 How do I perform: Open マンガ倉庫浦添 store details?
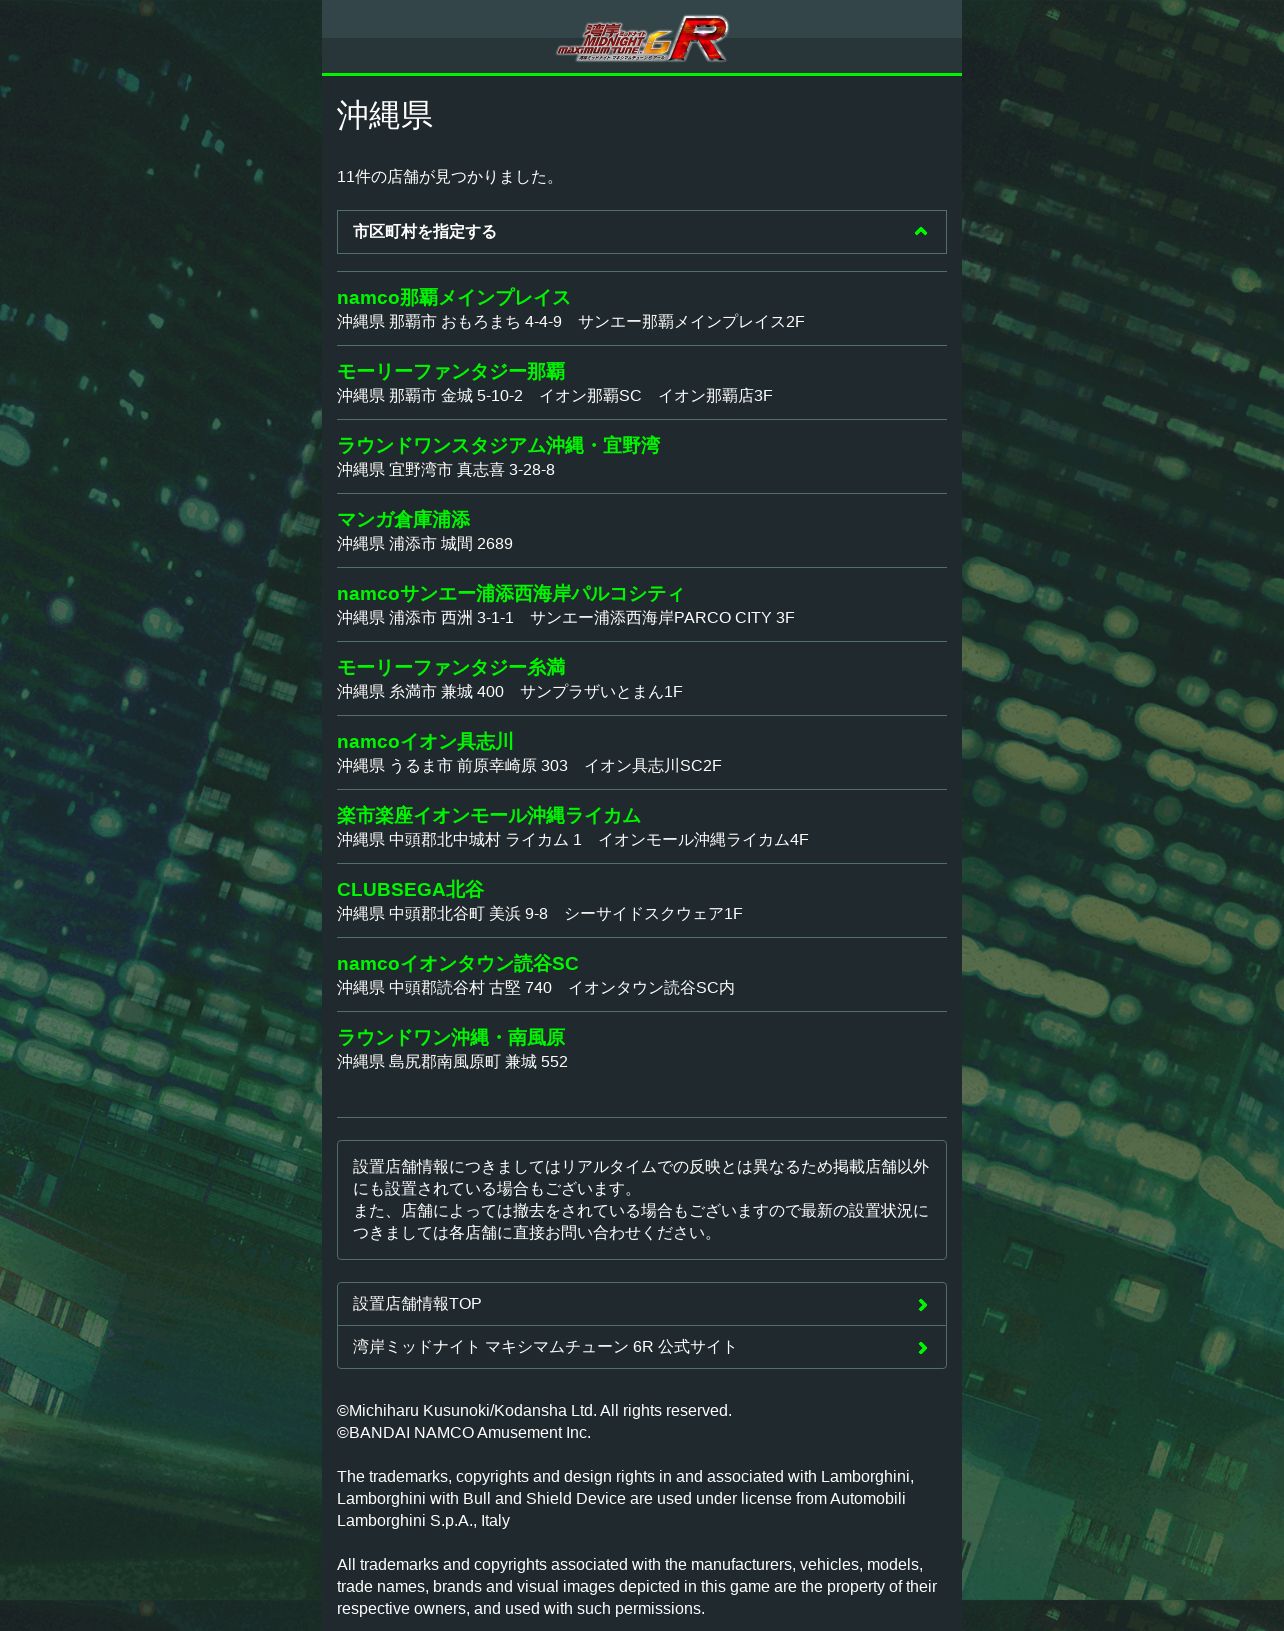[403, 519]
